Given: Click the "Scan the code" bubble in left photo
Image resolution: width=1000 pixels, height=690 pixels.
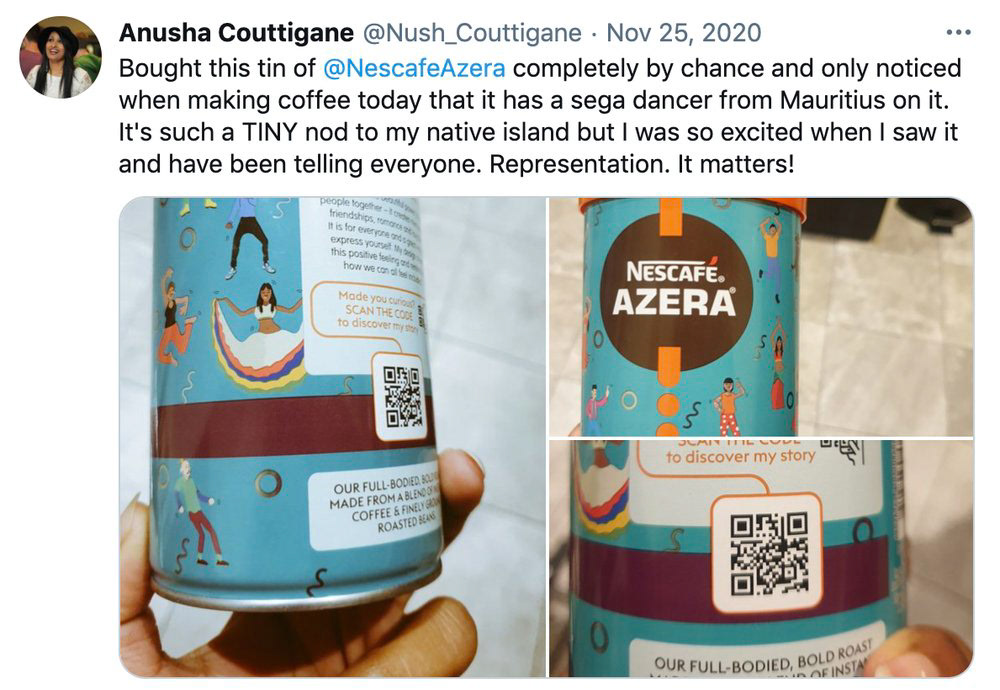Looking at the screenshot, I should [x=371, y=310].
